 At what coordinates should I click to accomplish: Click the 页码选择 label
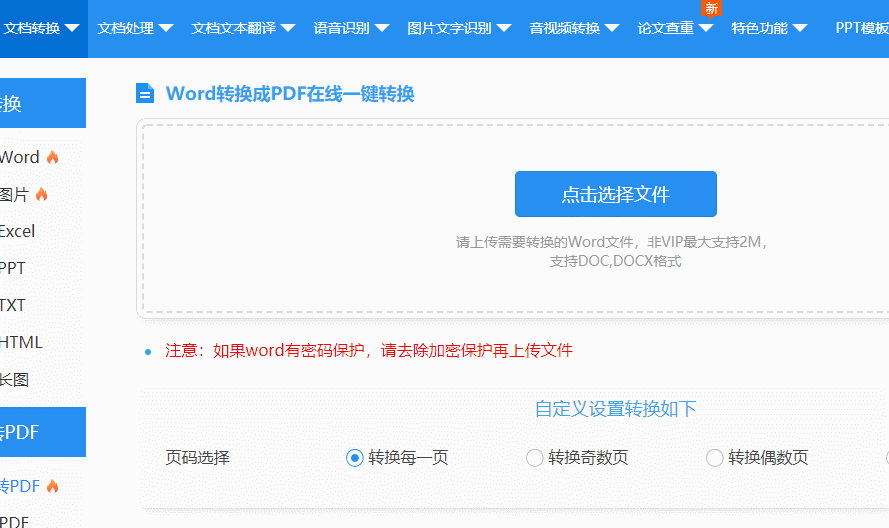pyautogui.click(x=197, y=458)
